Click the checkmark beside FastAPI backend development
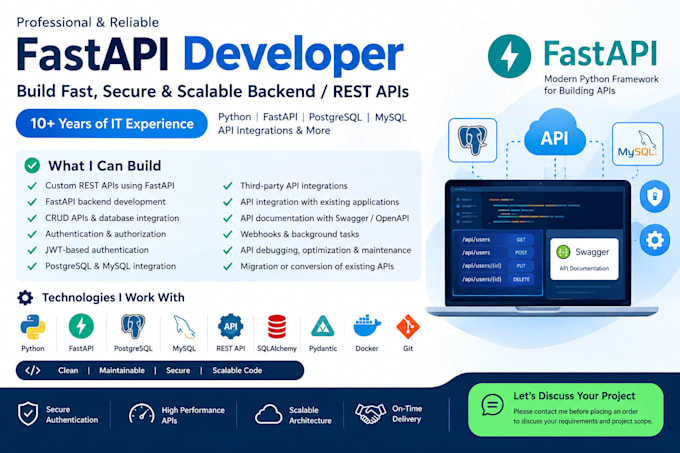 32,202
